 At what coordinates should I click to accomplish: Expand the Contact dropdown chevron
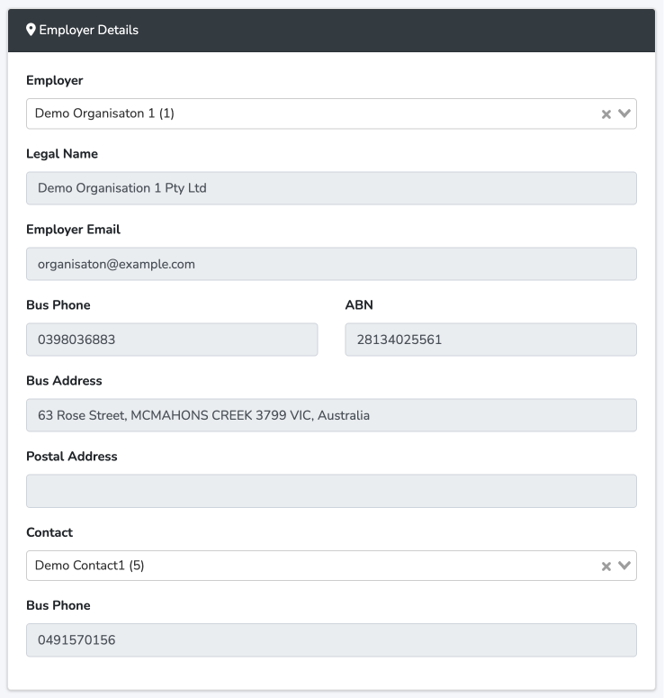pyautogui.click(x=625, y=566)
